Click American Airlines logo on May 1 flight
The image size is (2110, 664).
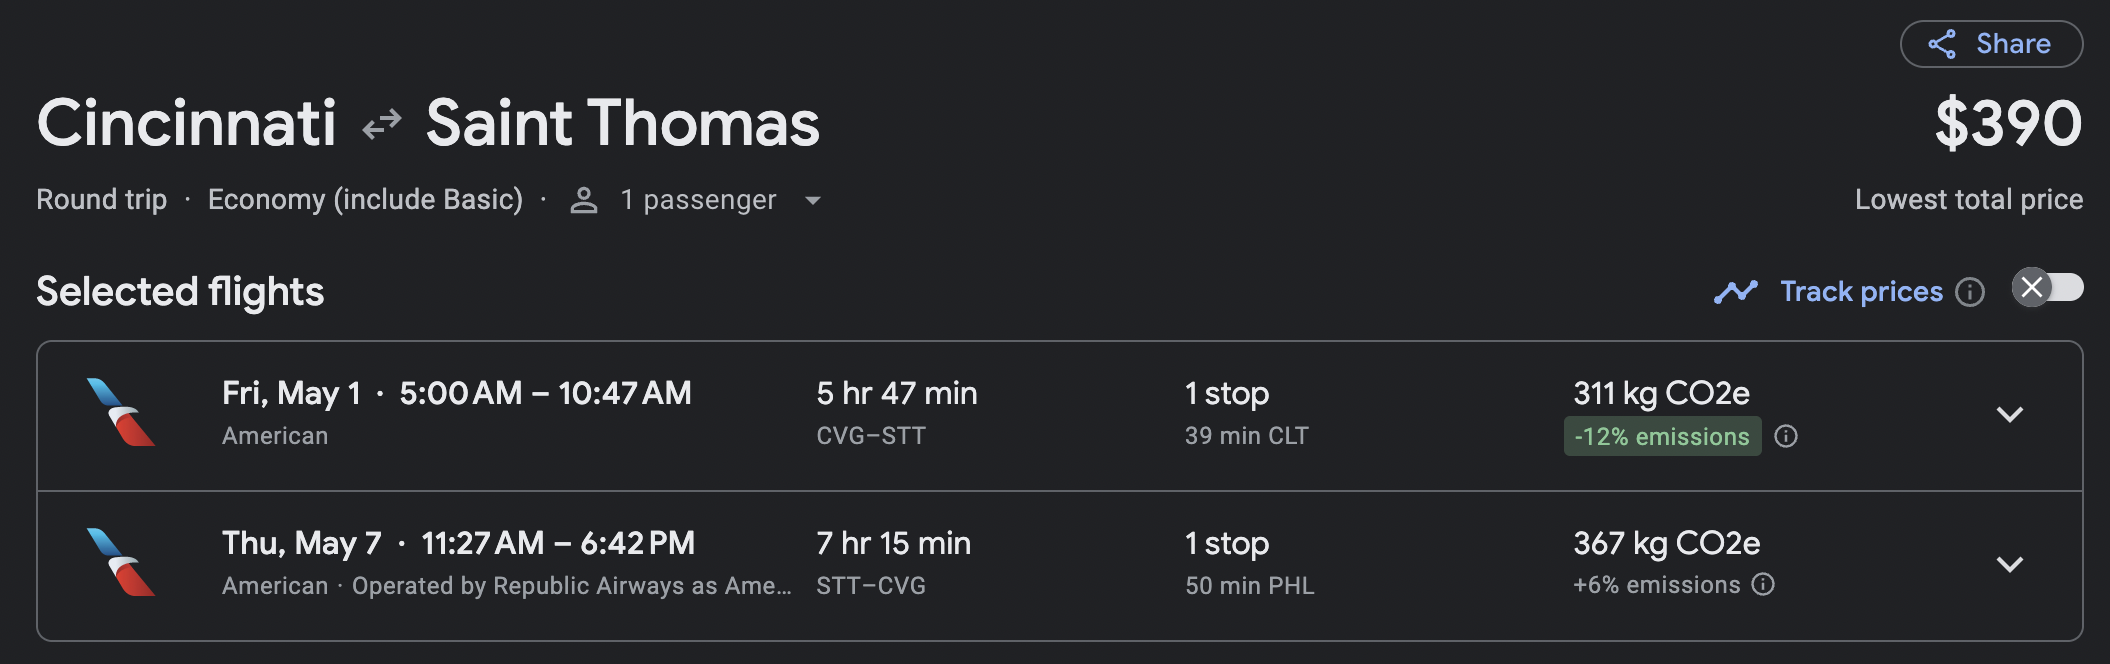[120, 412]
